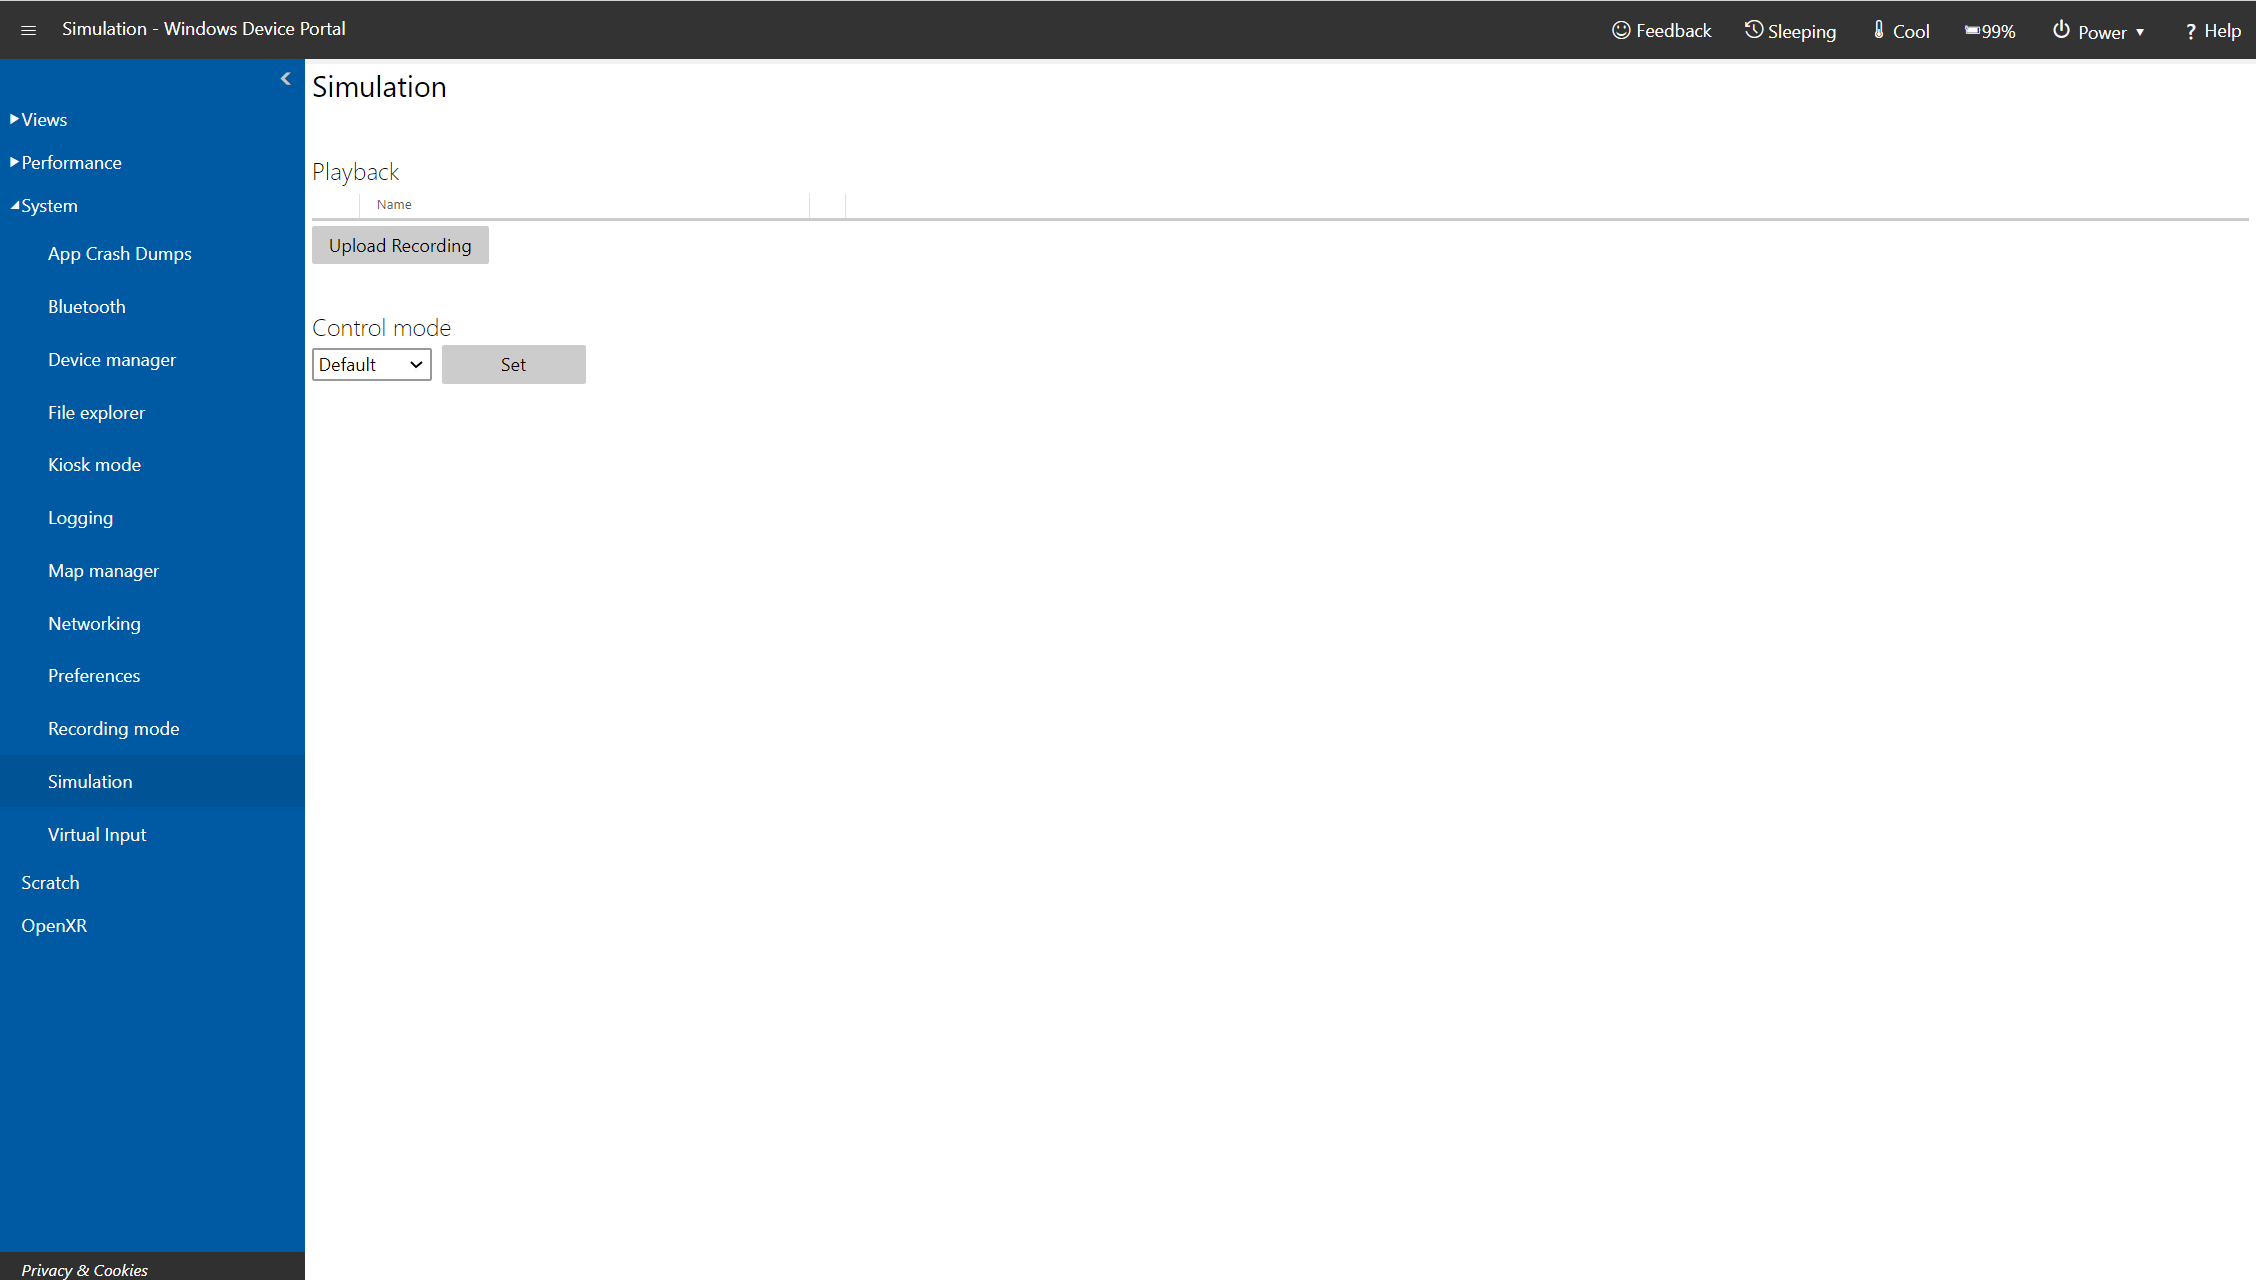Click the hamburger menu icon

(28, 29)
